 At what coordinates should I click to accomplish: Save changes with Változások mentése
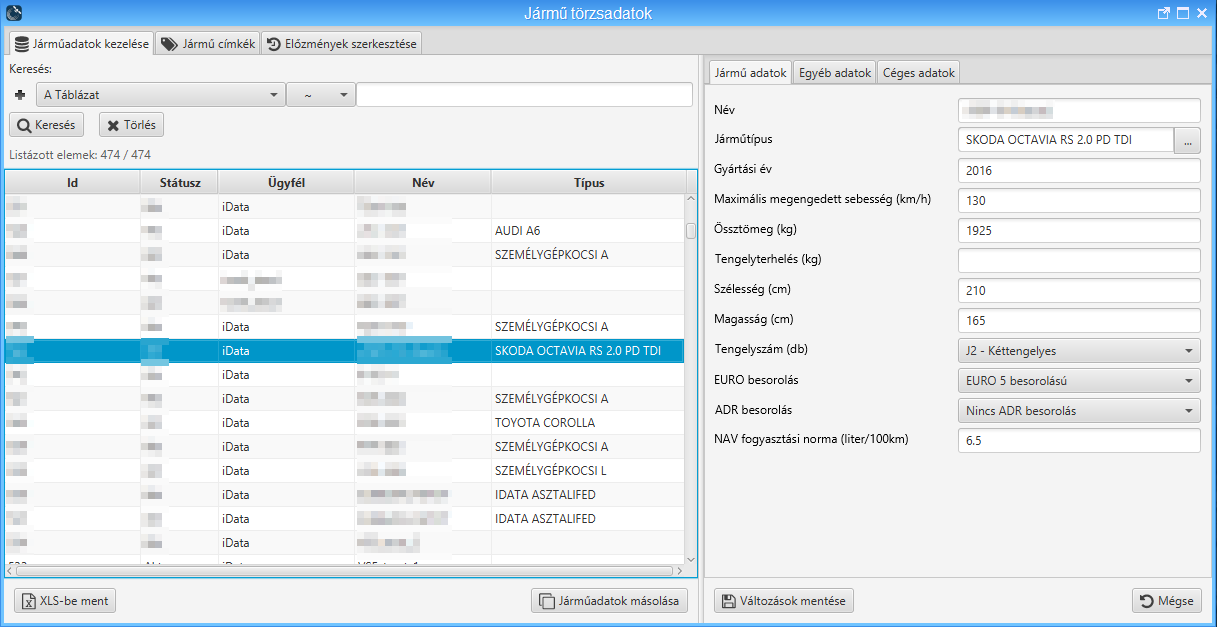tap(784, 601)
